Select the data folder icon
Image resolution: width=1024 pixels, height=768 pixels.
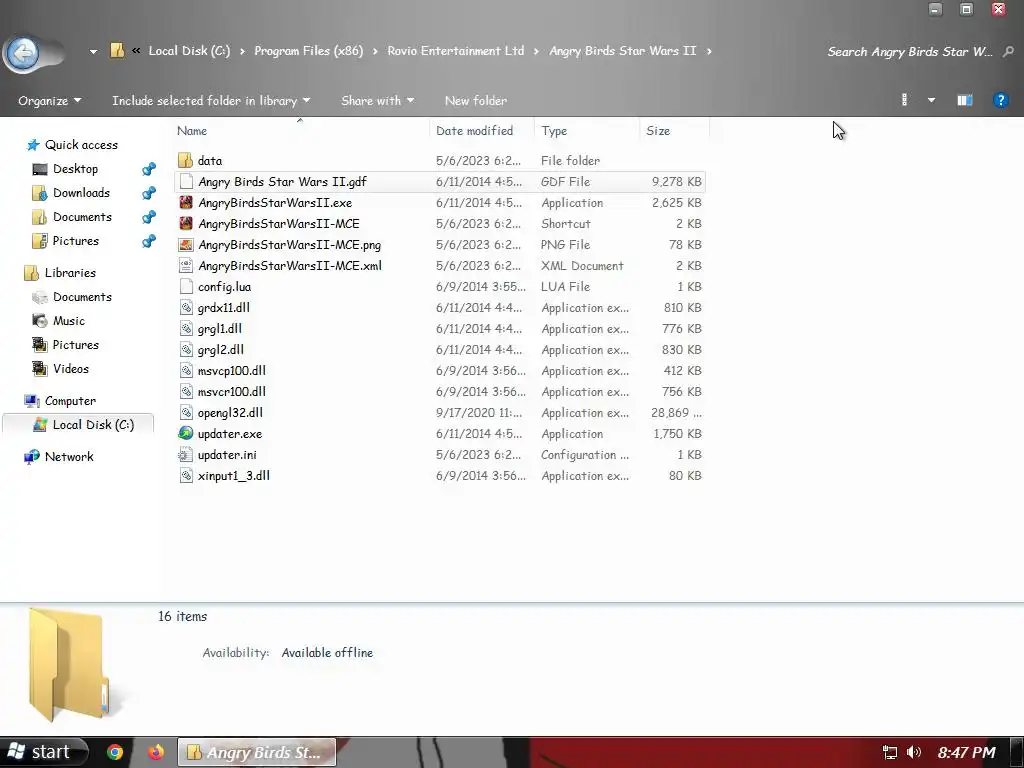point(185,161)
